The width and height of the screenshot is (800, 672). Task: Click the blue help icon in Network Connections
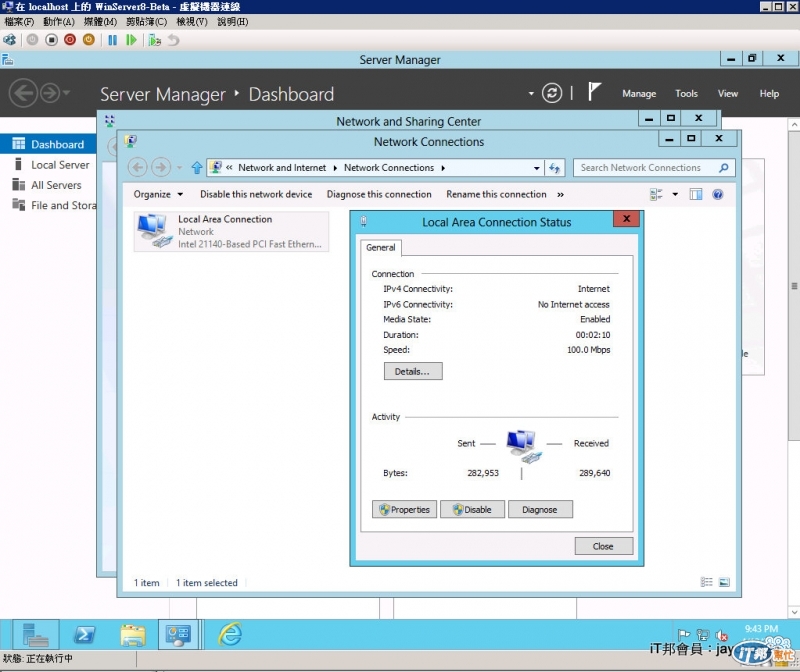click(717, 194)
